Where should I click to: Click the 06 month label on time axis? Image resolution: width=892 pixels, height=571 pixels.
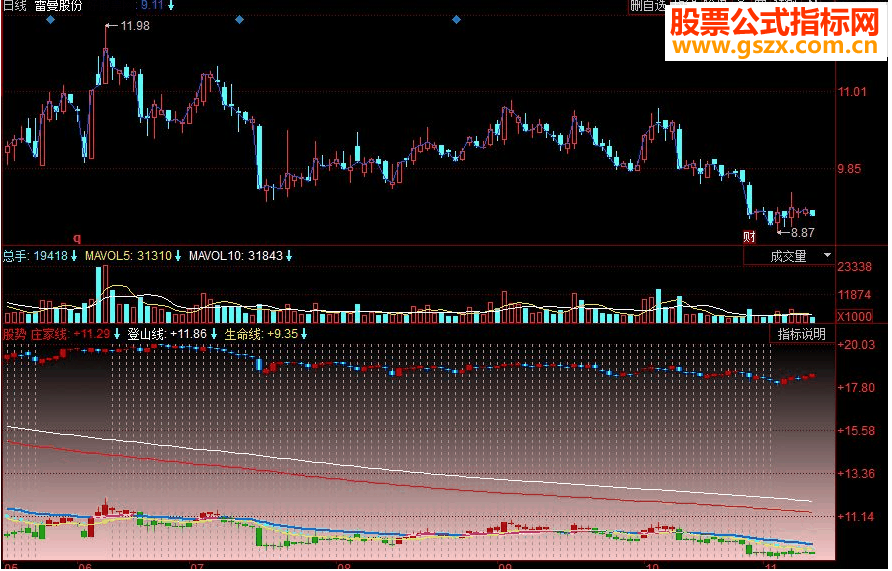(x=85, y=567)
